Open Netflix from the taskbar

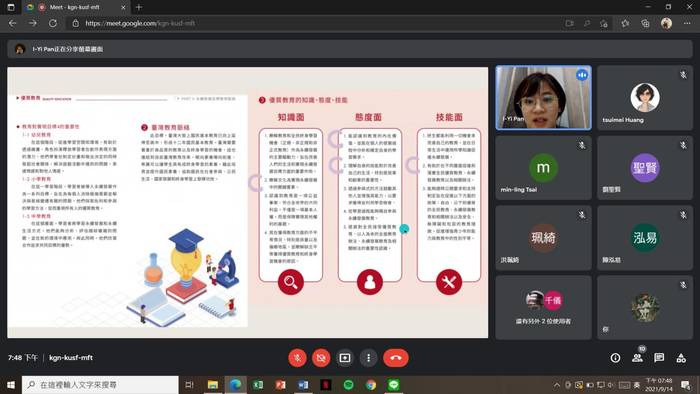coord(326,385)
